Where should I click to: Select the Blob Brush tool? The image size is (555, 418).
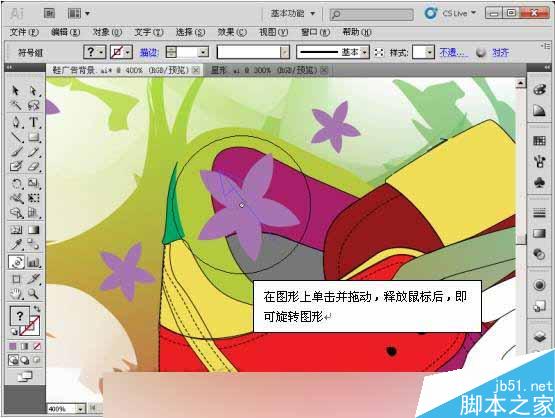click(x=16, y=166)
